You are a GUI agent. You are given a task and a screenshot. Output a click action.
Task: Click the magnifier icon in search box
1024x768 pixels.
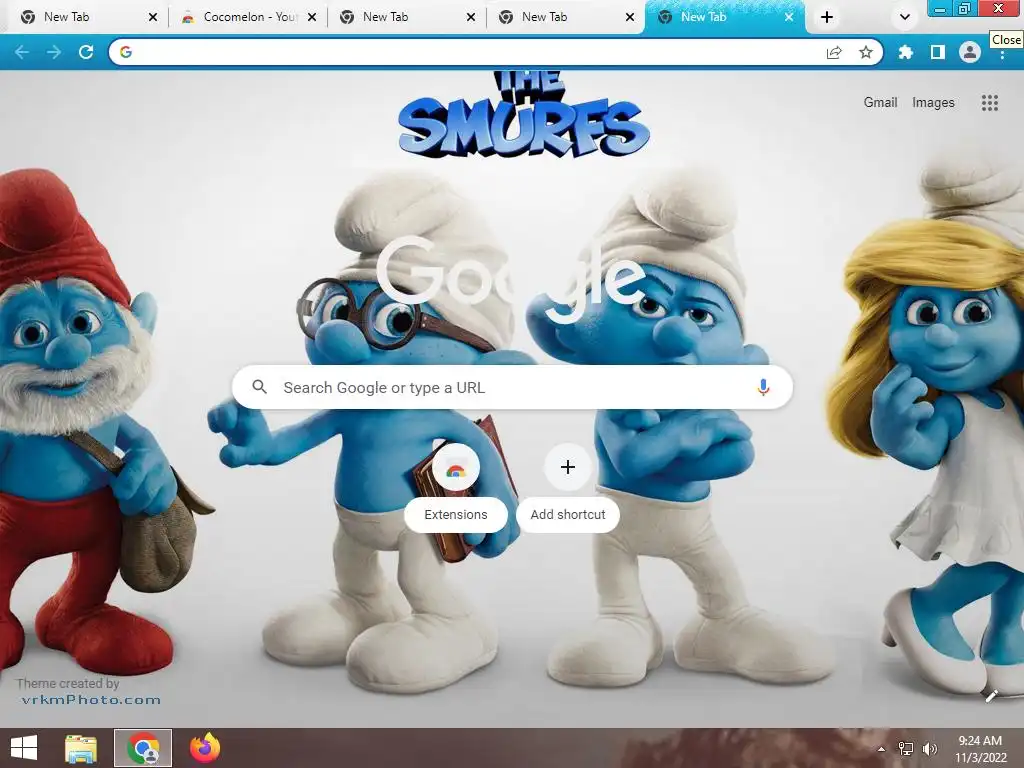click(259, 387)
